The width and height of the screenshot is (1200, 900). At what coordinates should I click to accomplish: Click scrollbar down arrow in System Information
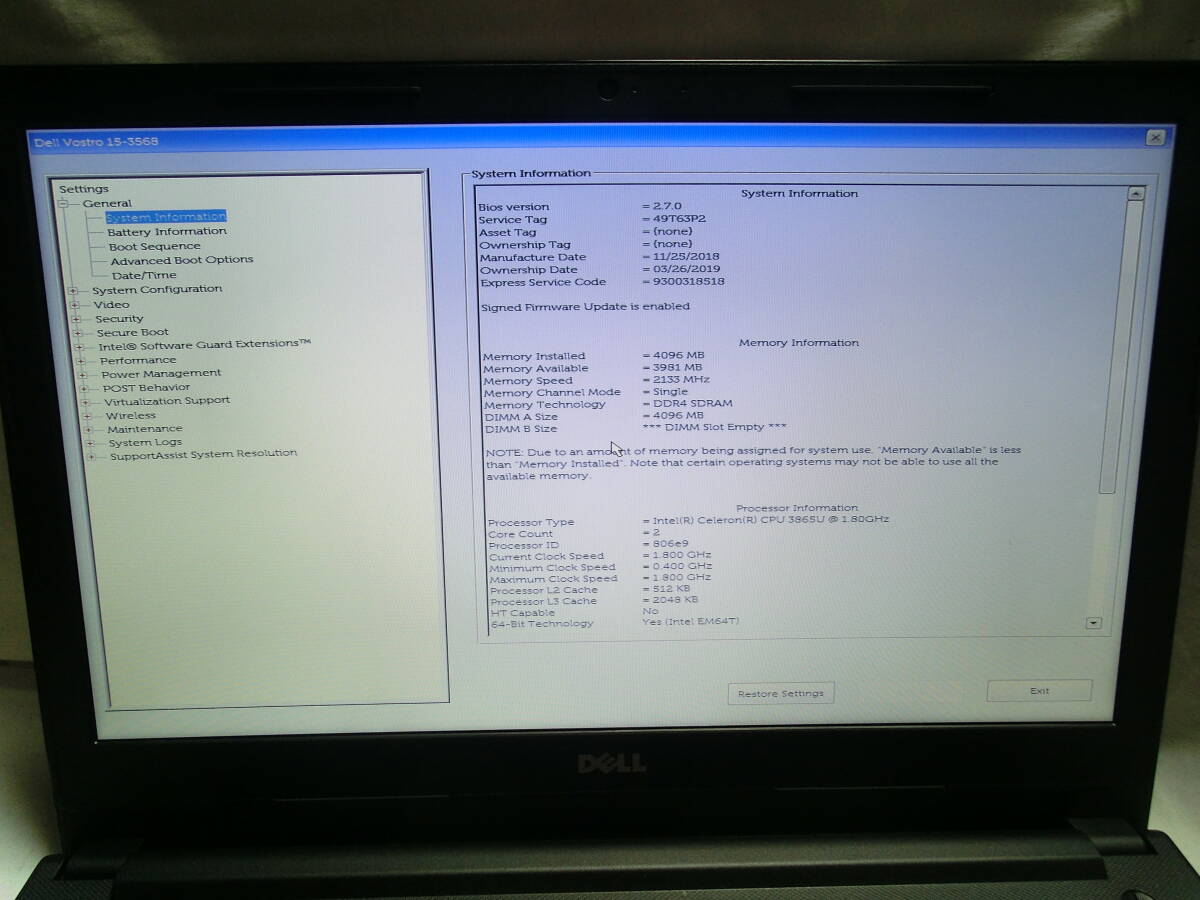click(x=1093, y=623)
